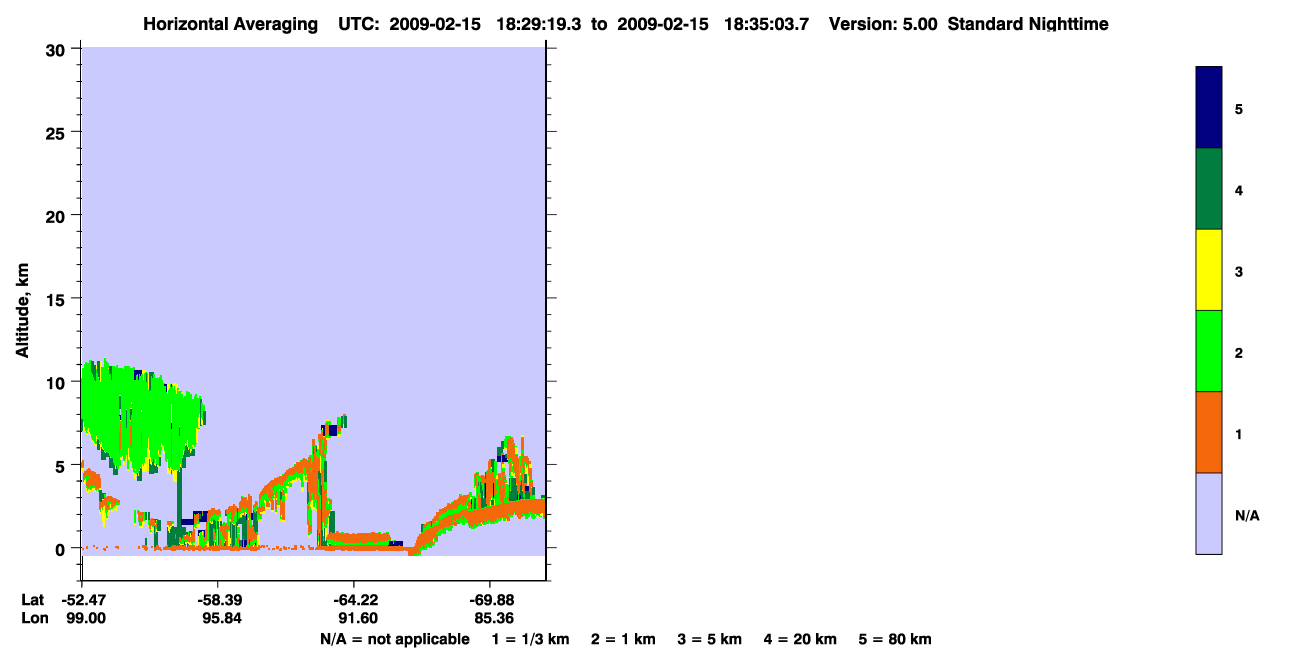Click the lavender N/A legend swatch
The width and height of the screenshot is (1300, 667).
pos(1209,513)
